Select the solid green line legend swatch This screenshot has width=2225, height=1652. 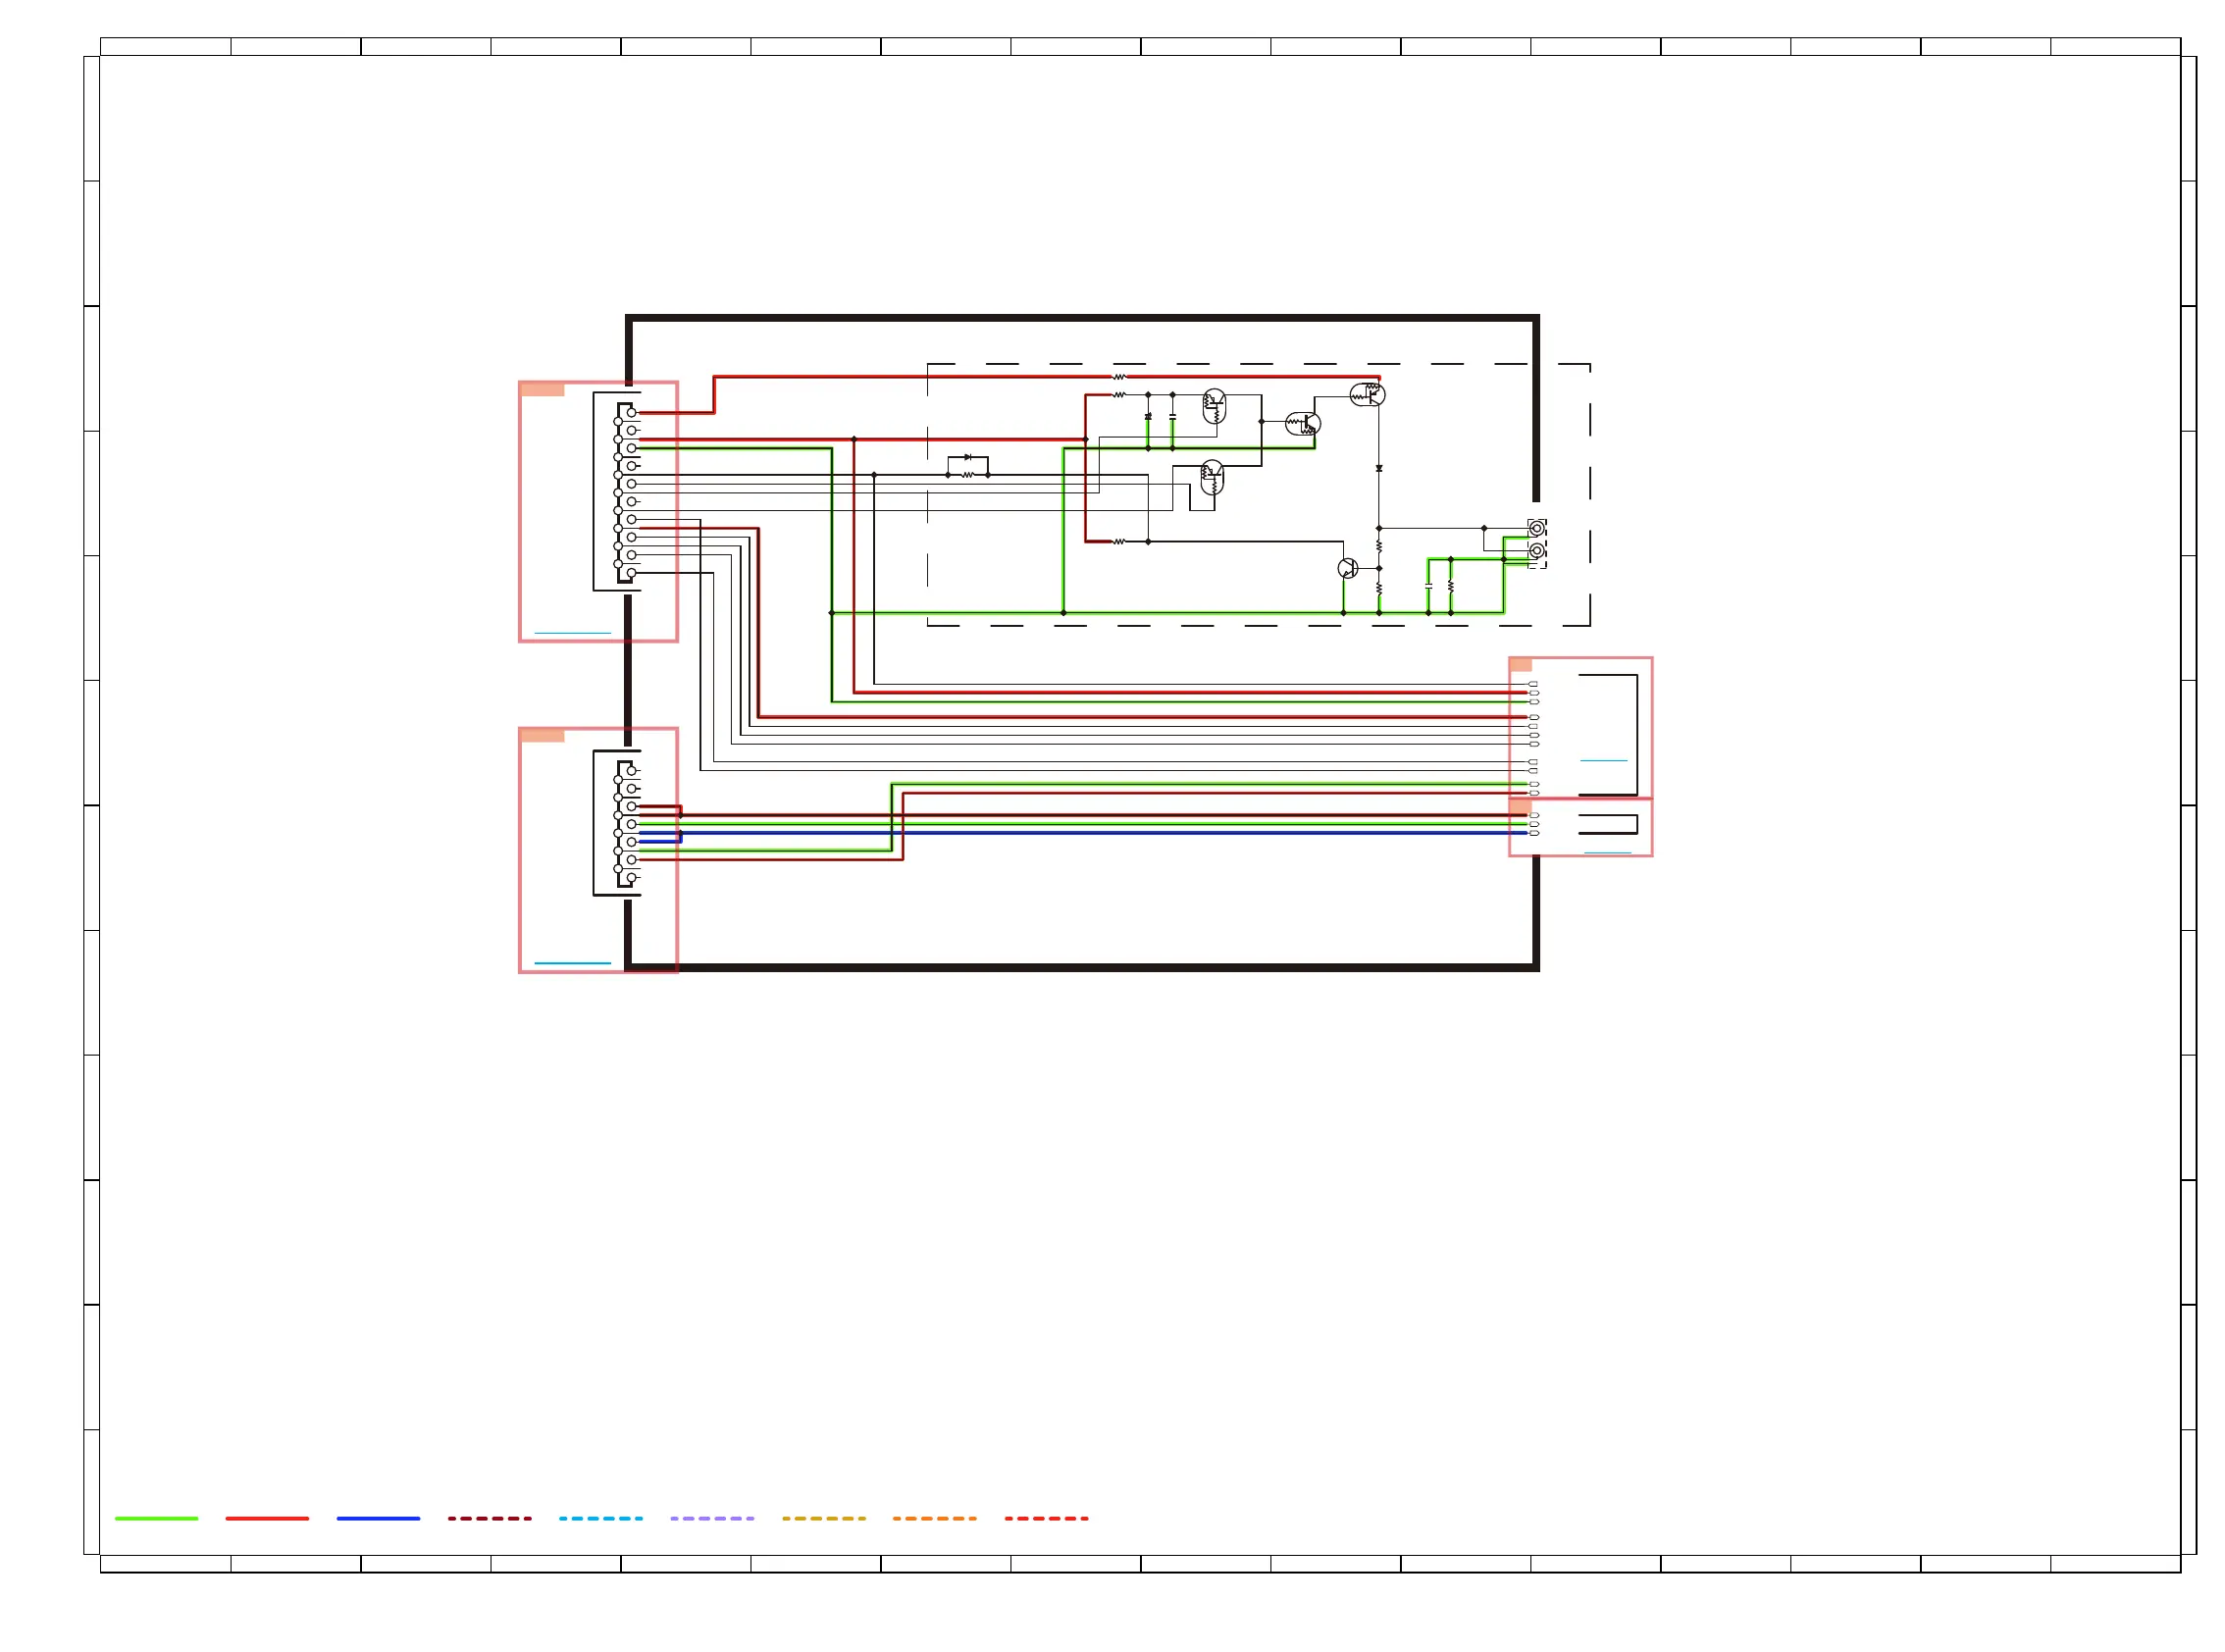[x=156, y=1518]
